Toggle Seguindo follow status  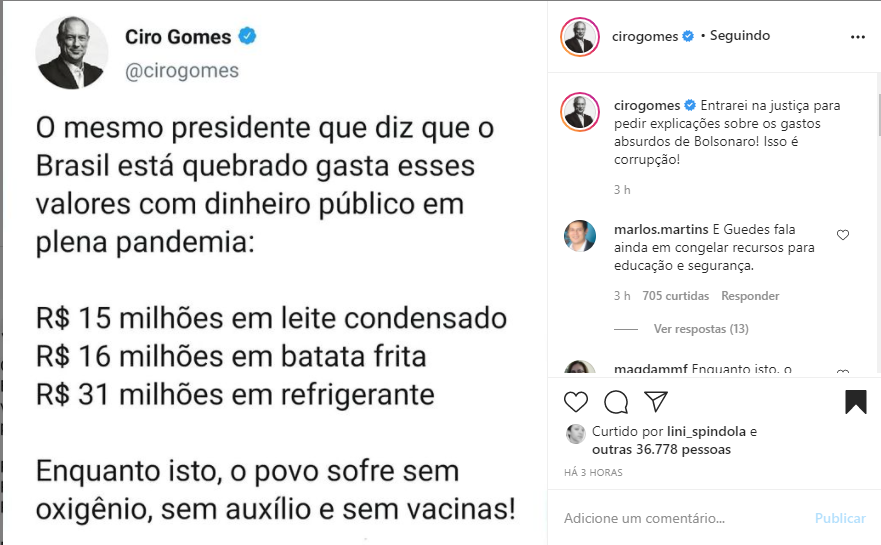pos(740,35)
